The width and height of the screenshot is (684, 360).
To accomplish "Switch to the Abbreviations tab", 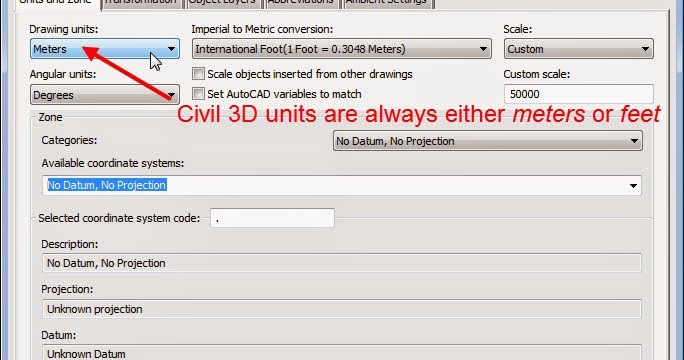I will click(x=301, y=3).
